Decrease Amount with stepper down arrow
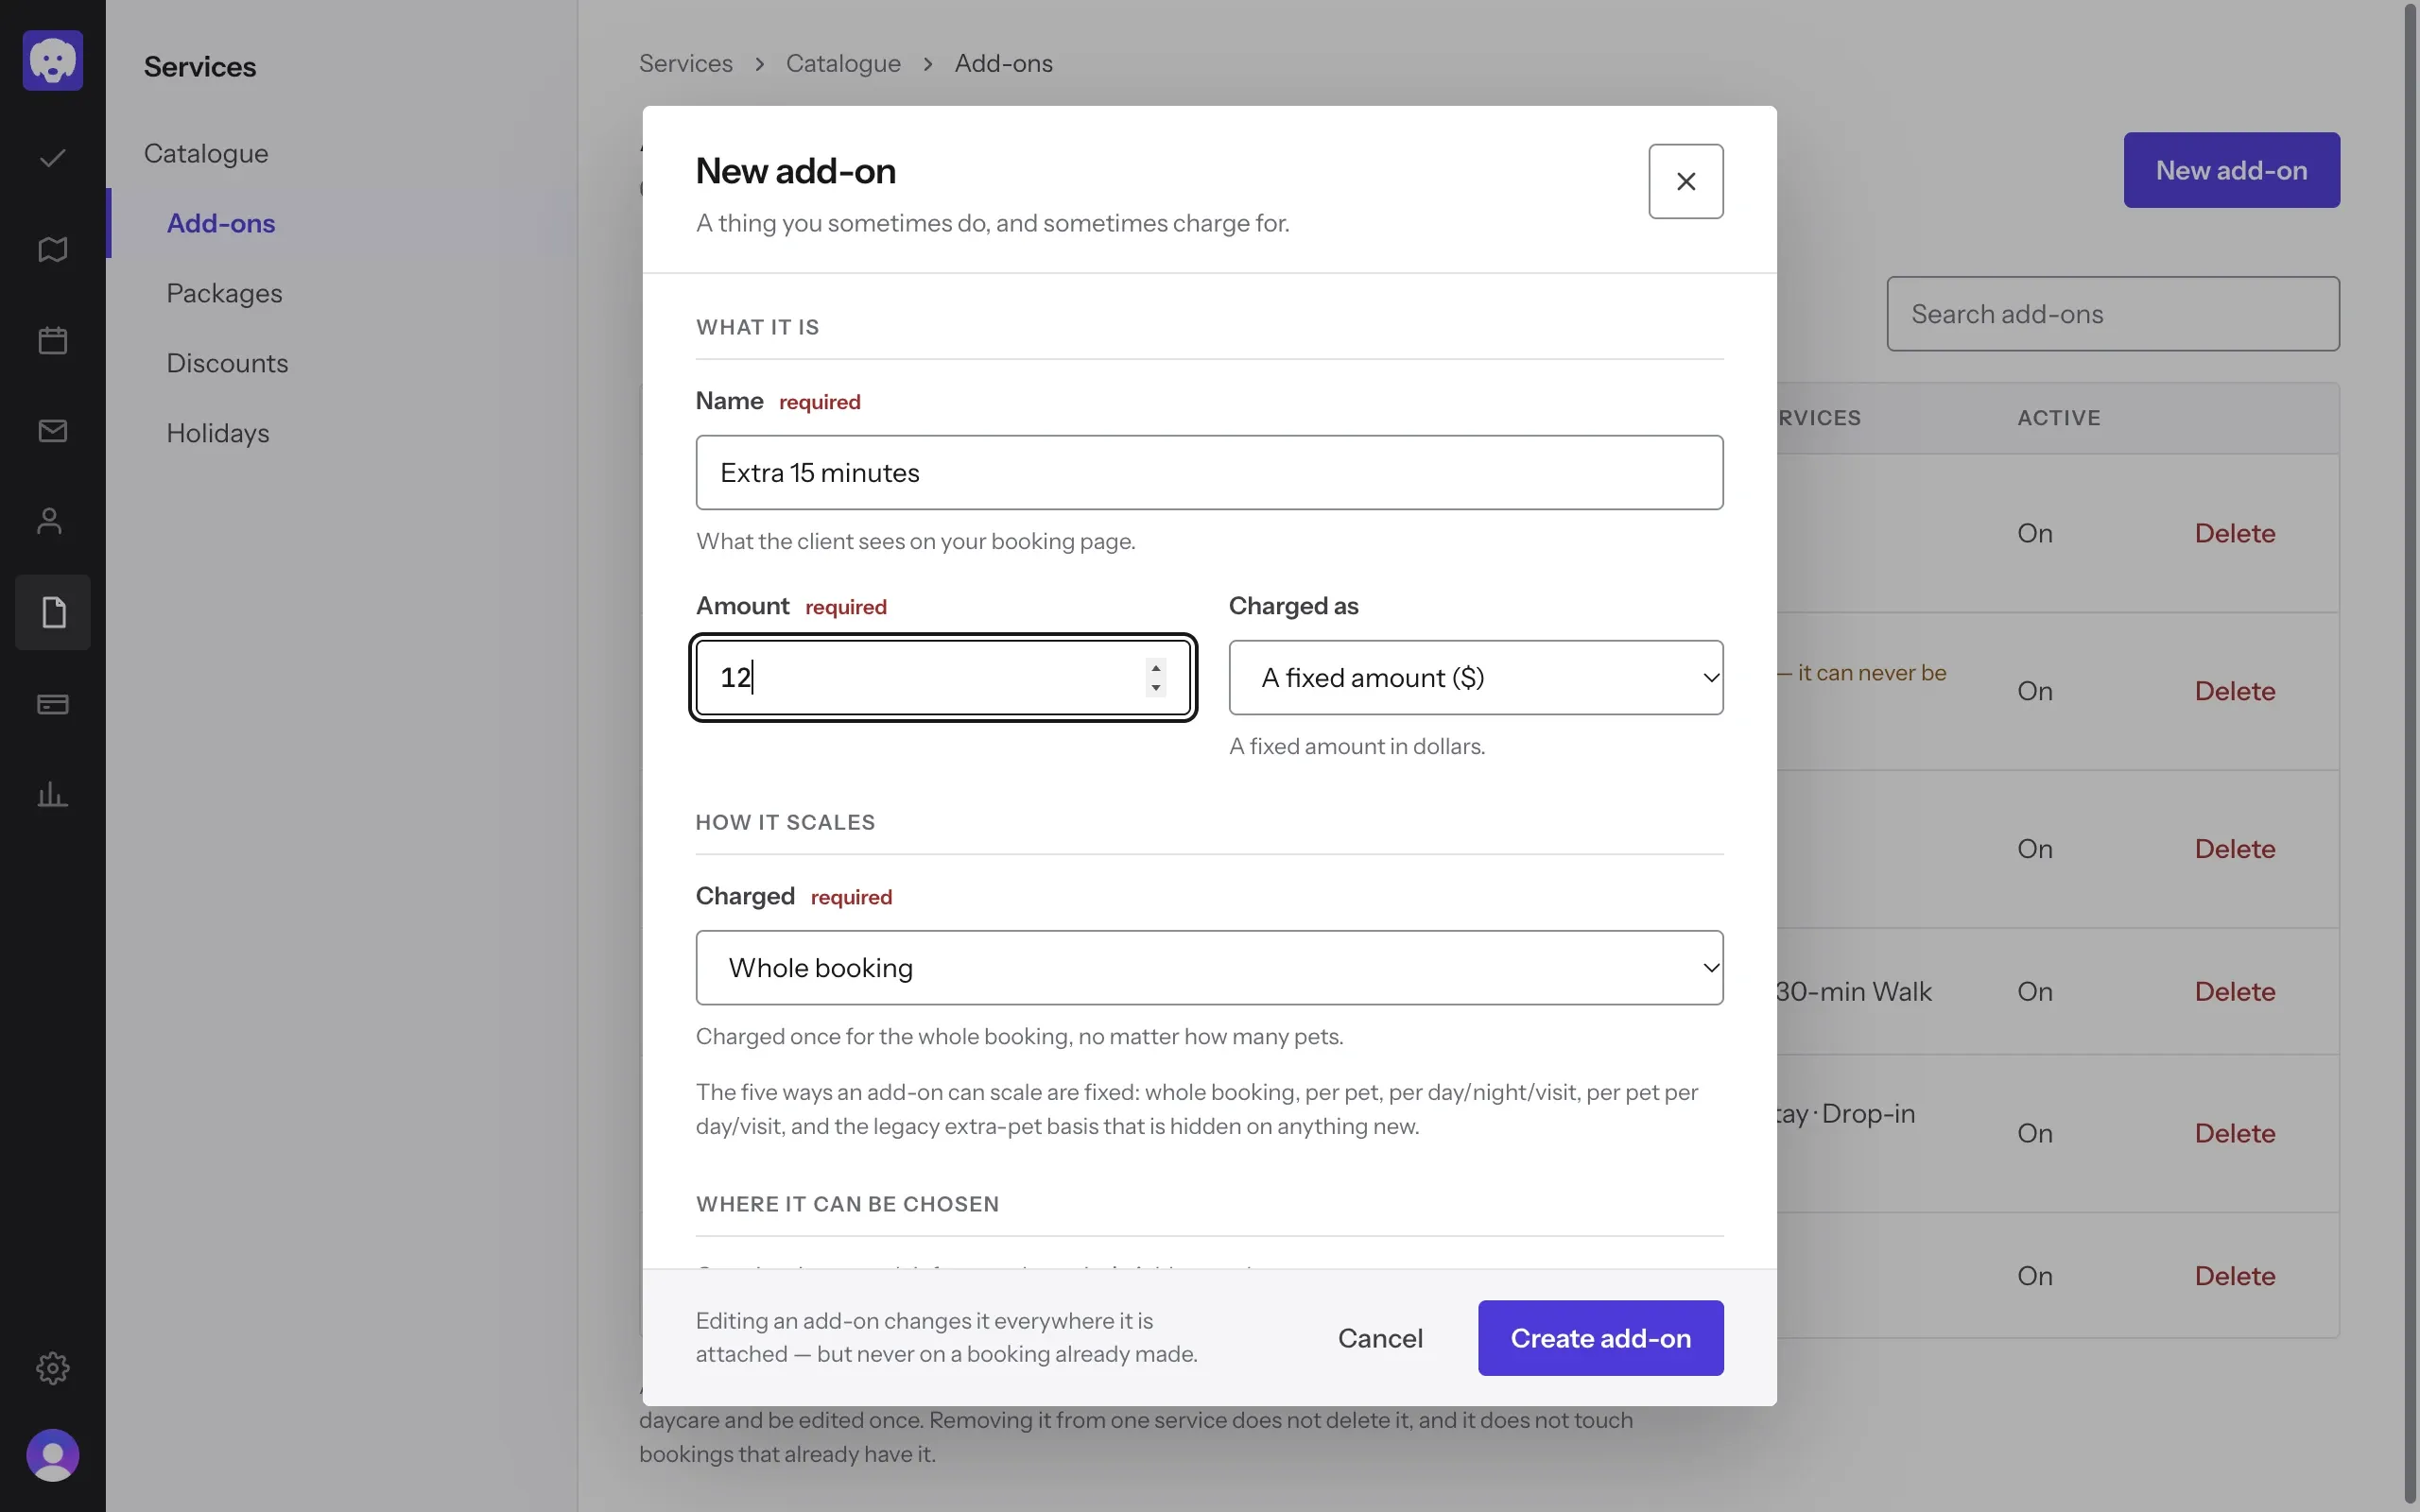 [x=1156, y=688]
